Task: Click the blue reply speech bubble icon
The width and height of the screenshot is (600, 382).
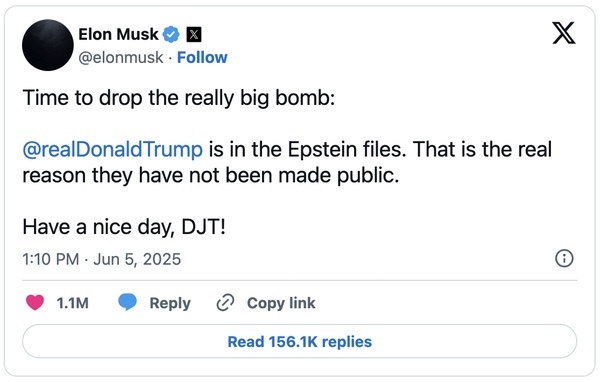Action: (127, 302)
